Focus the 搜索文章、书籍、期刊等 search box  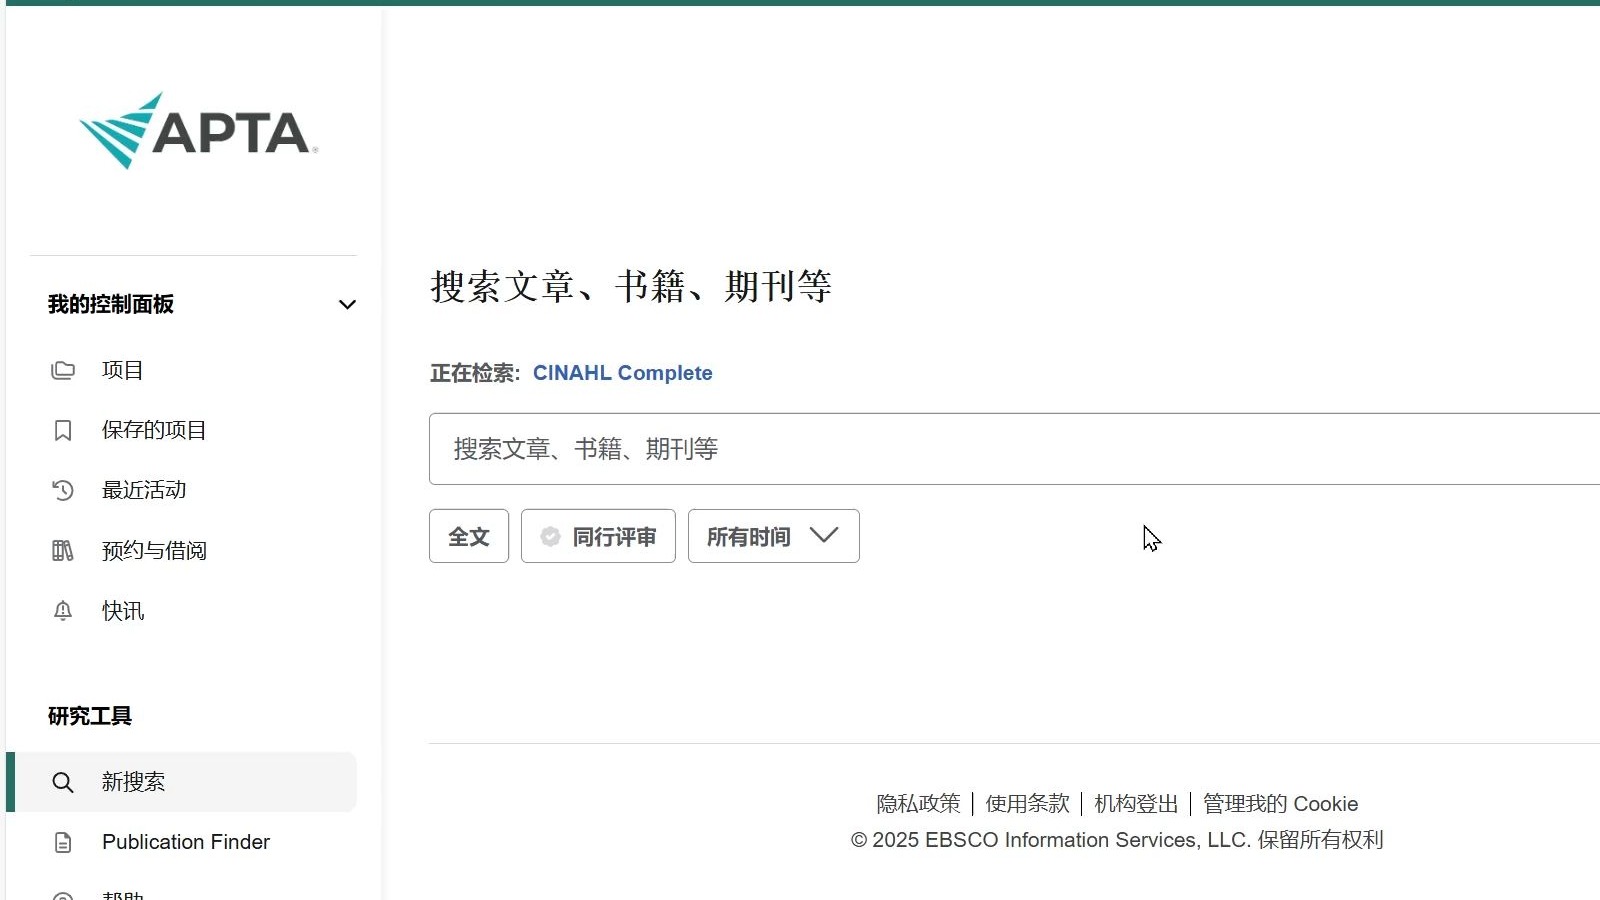(x=1014, y=449)
